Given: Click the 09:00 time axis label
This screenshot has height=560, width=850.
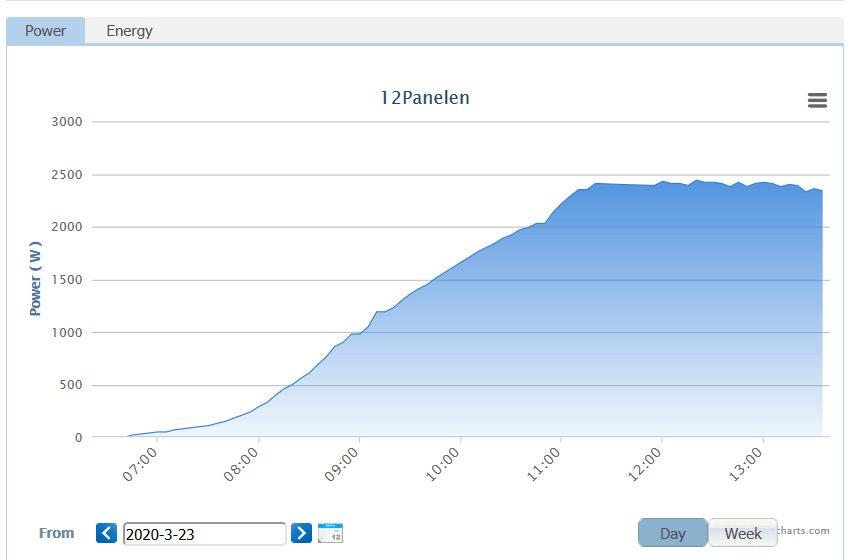Looking at the screenshot, I should [342, 465].
